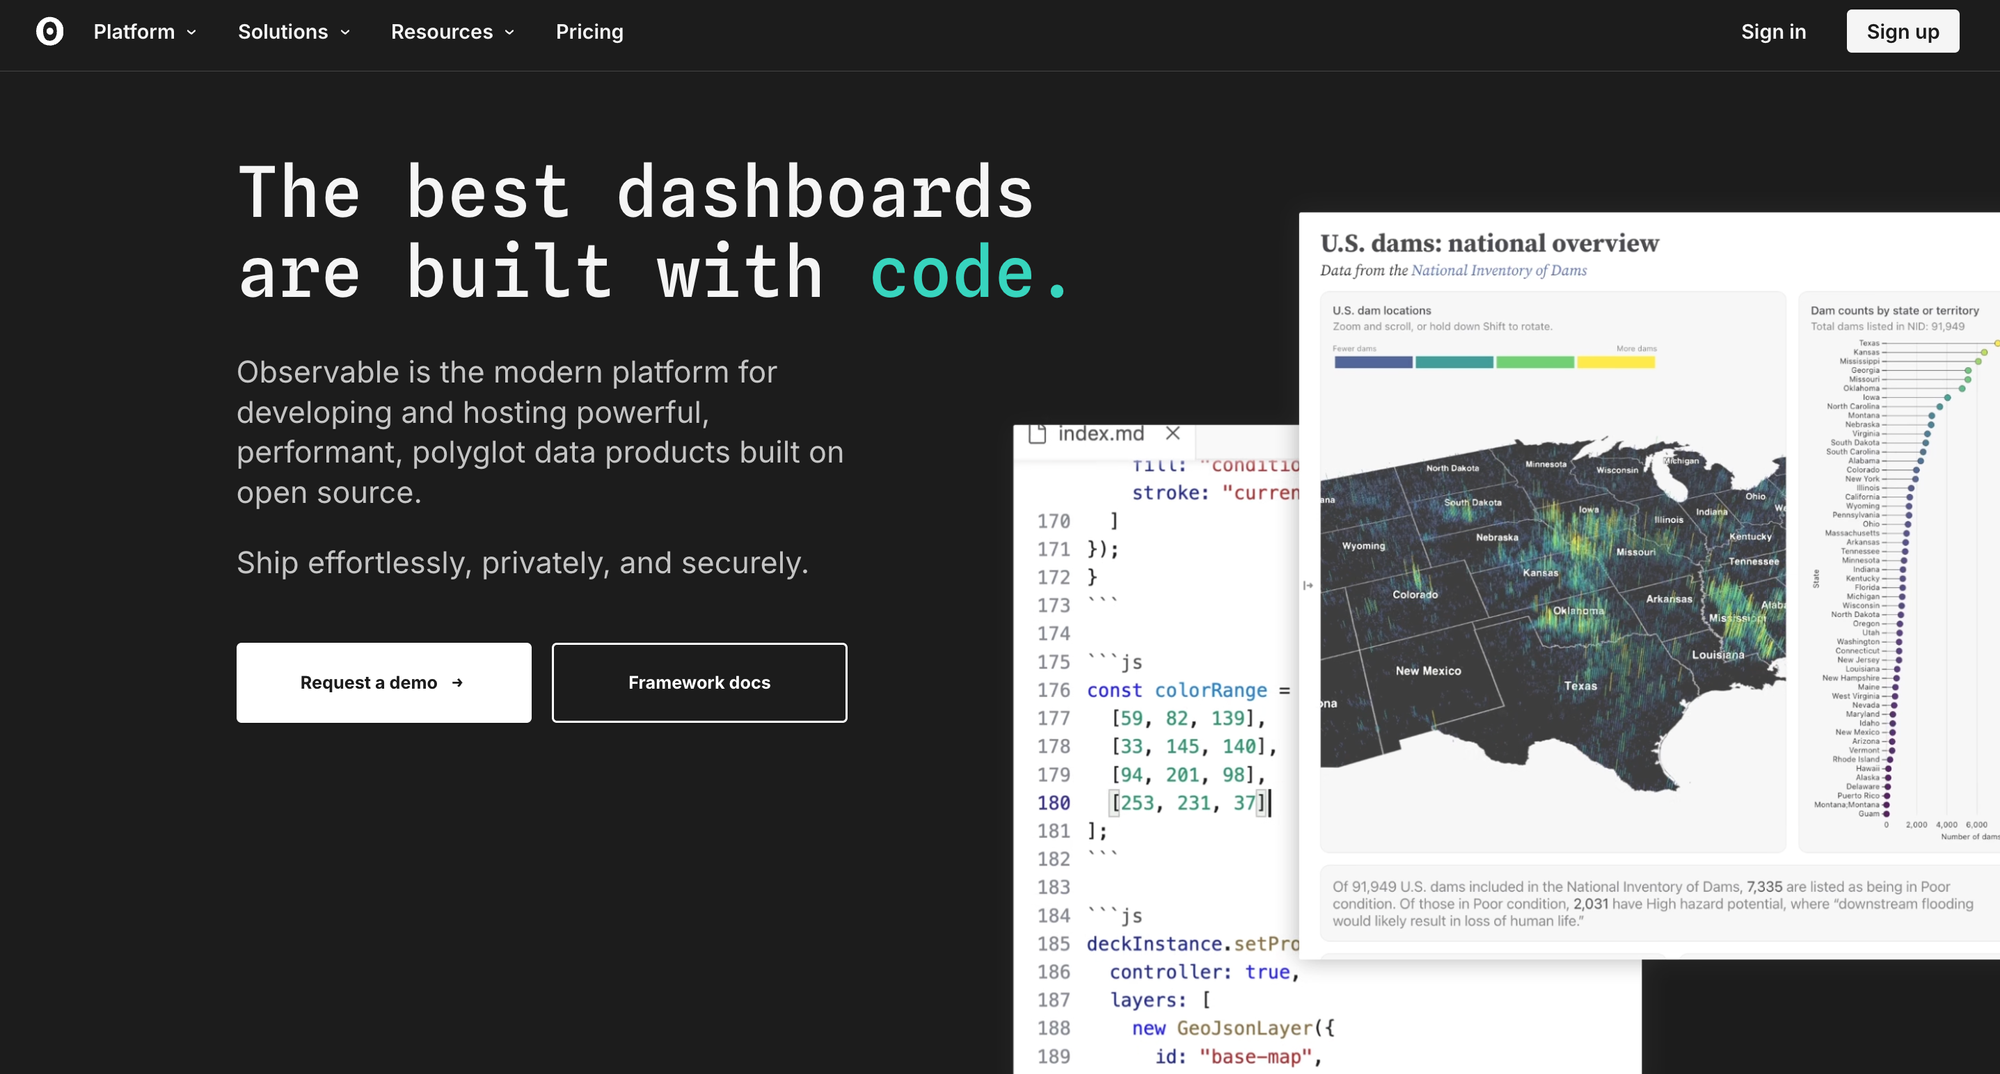Select the index.md file tab
This screenshot has height=1074, width=2000.
(1100, 434)
